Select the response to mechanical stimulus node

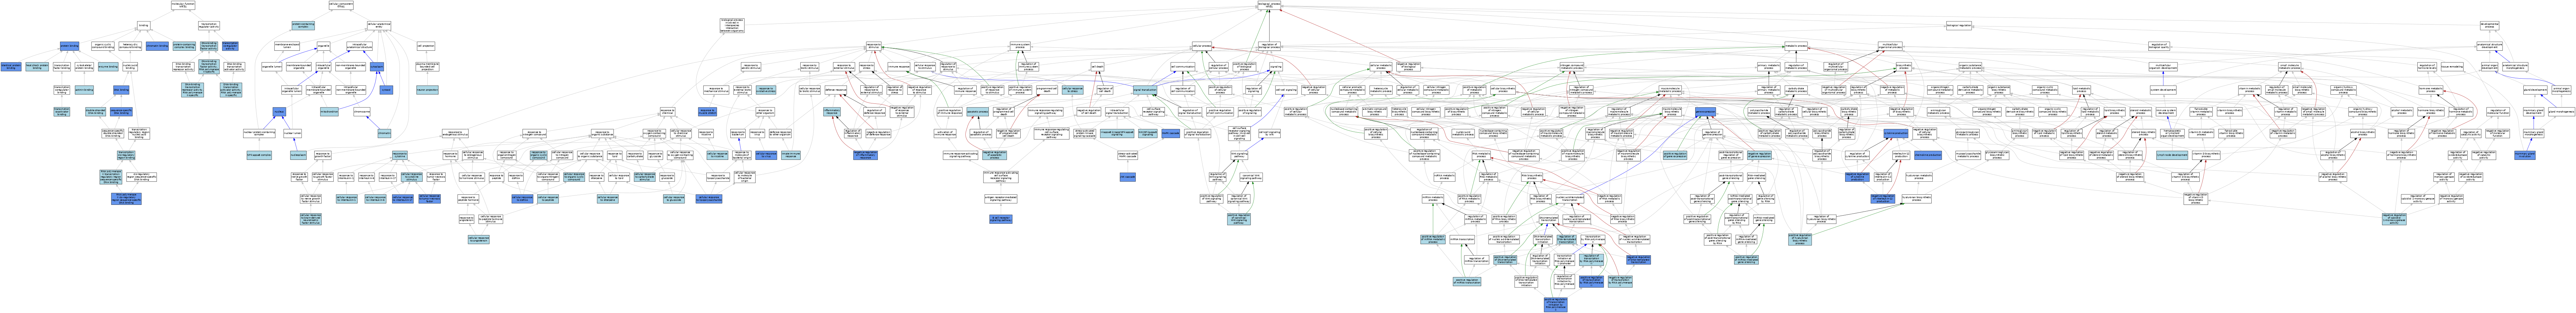click(x=716, y=90)
